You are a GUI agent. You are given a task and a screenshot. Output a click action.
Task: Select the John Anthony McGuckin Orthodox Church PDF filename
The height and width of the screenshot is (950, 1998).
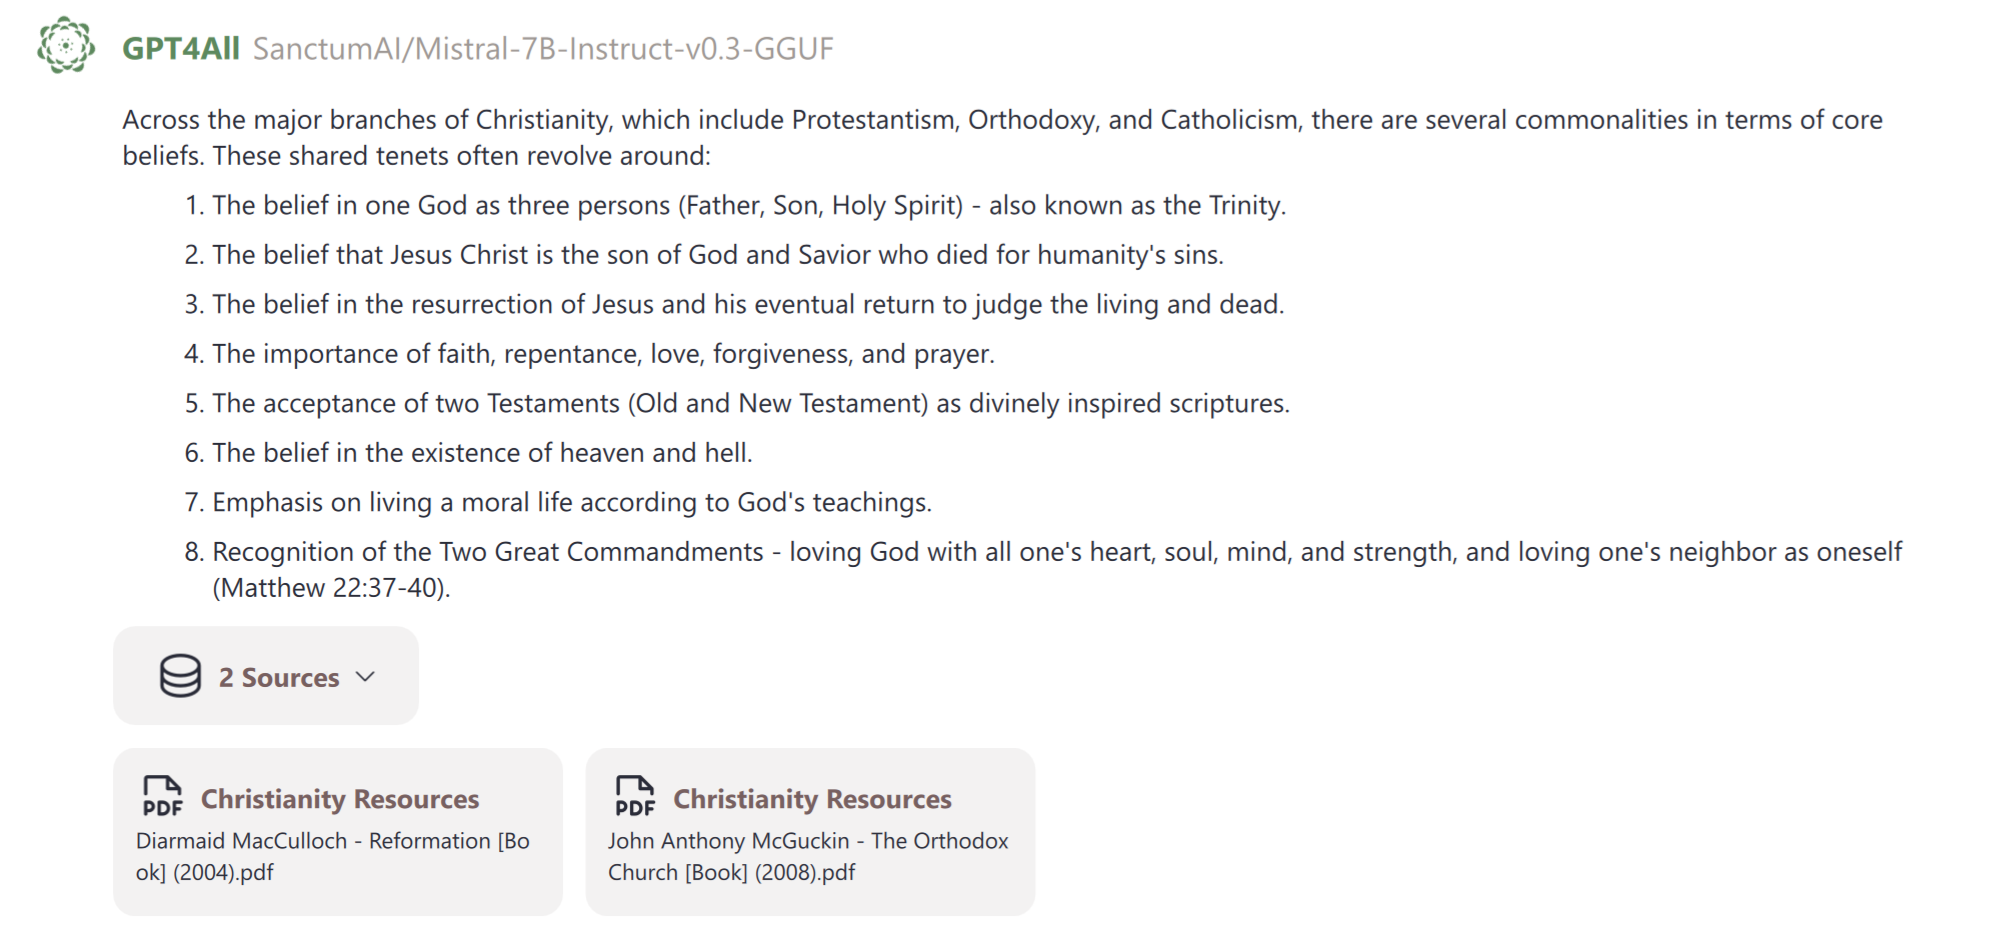808,856
